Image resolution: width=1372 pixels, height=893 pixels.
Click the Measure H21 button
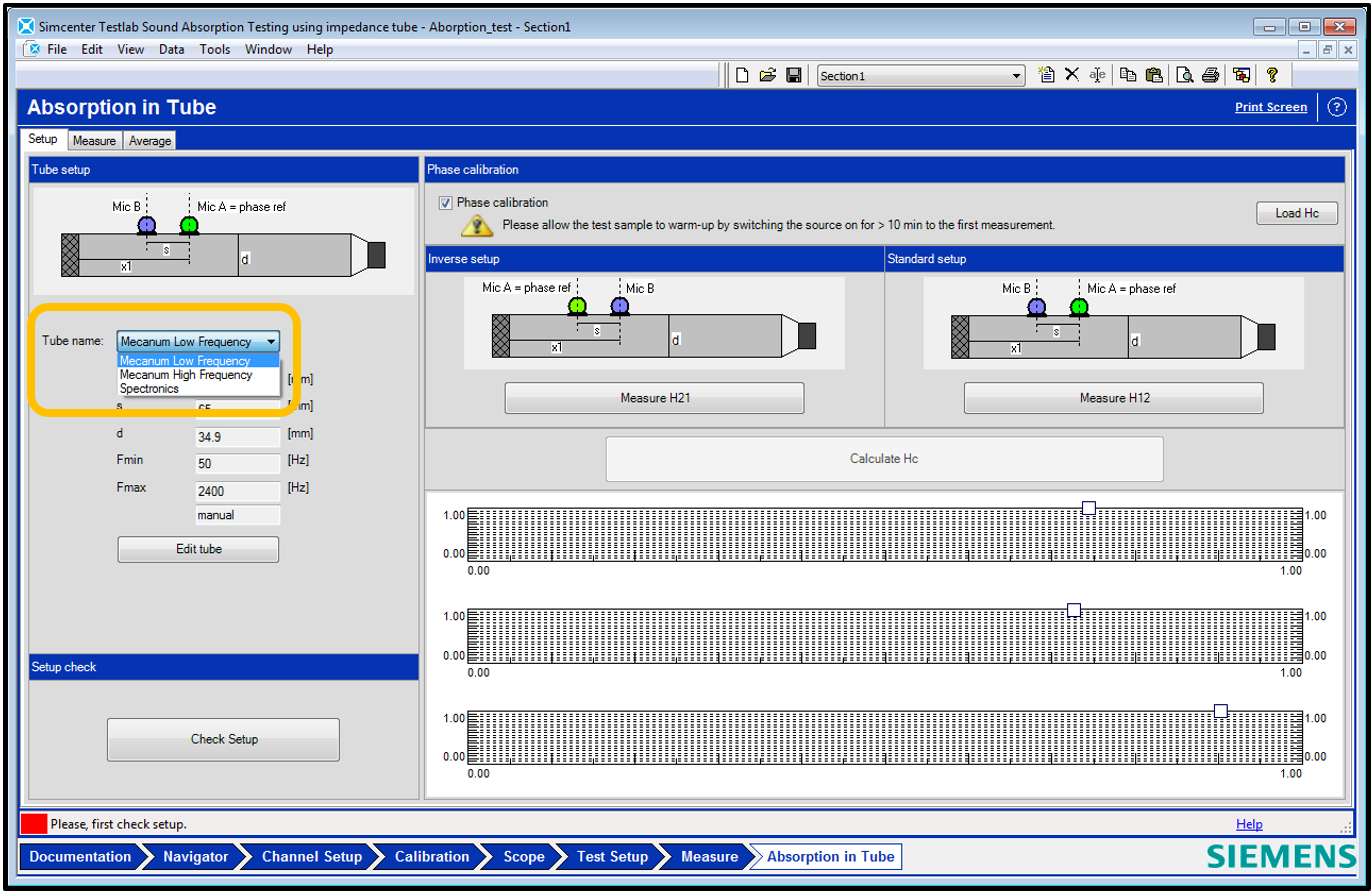(x=654, y=398)
